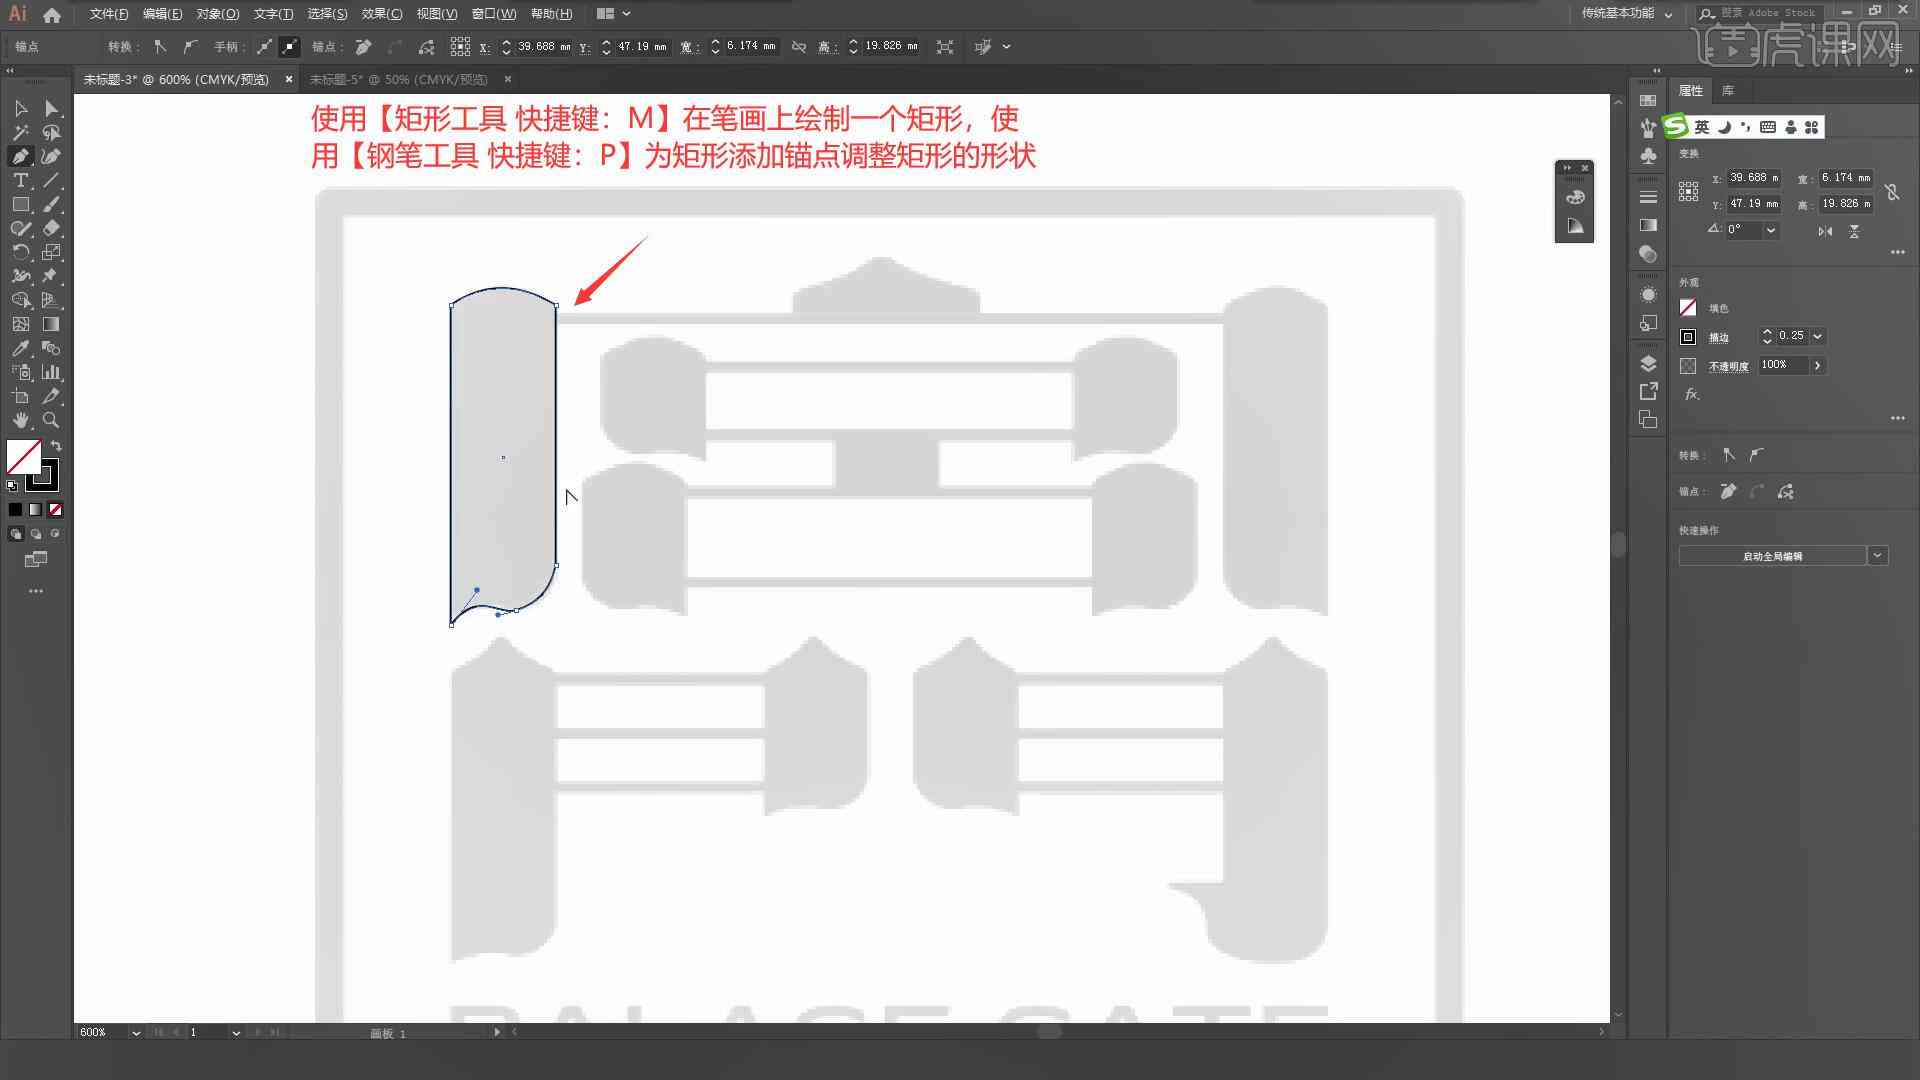The image size is (1920, 1080).
Task: Select the Rectangle tool
Action: 18,204
